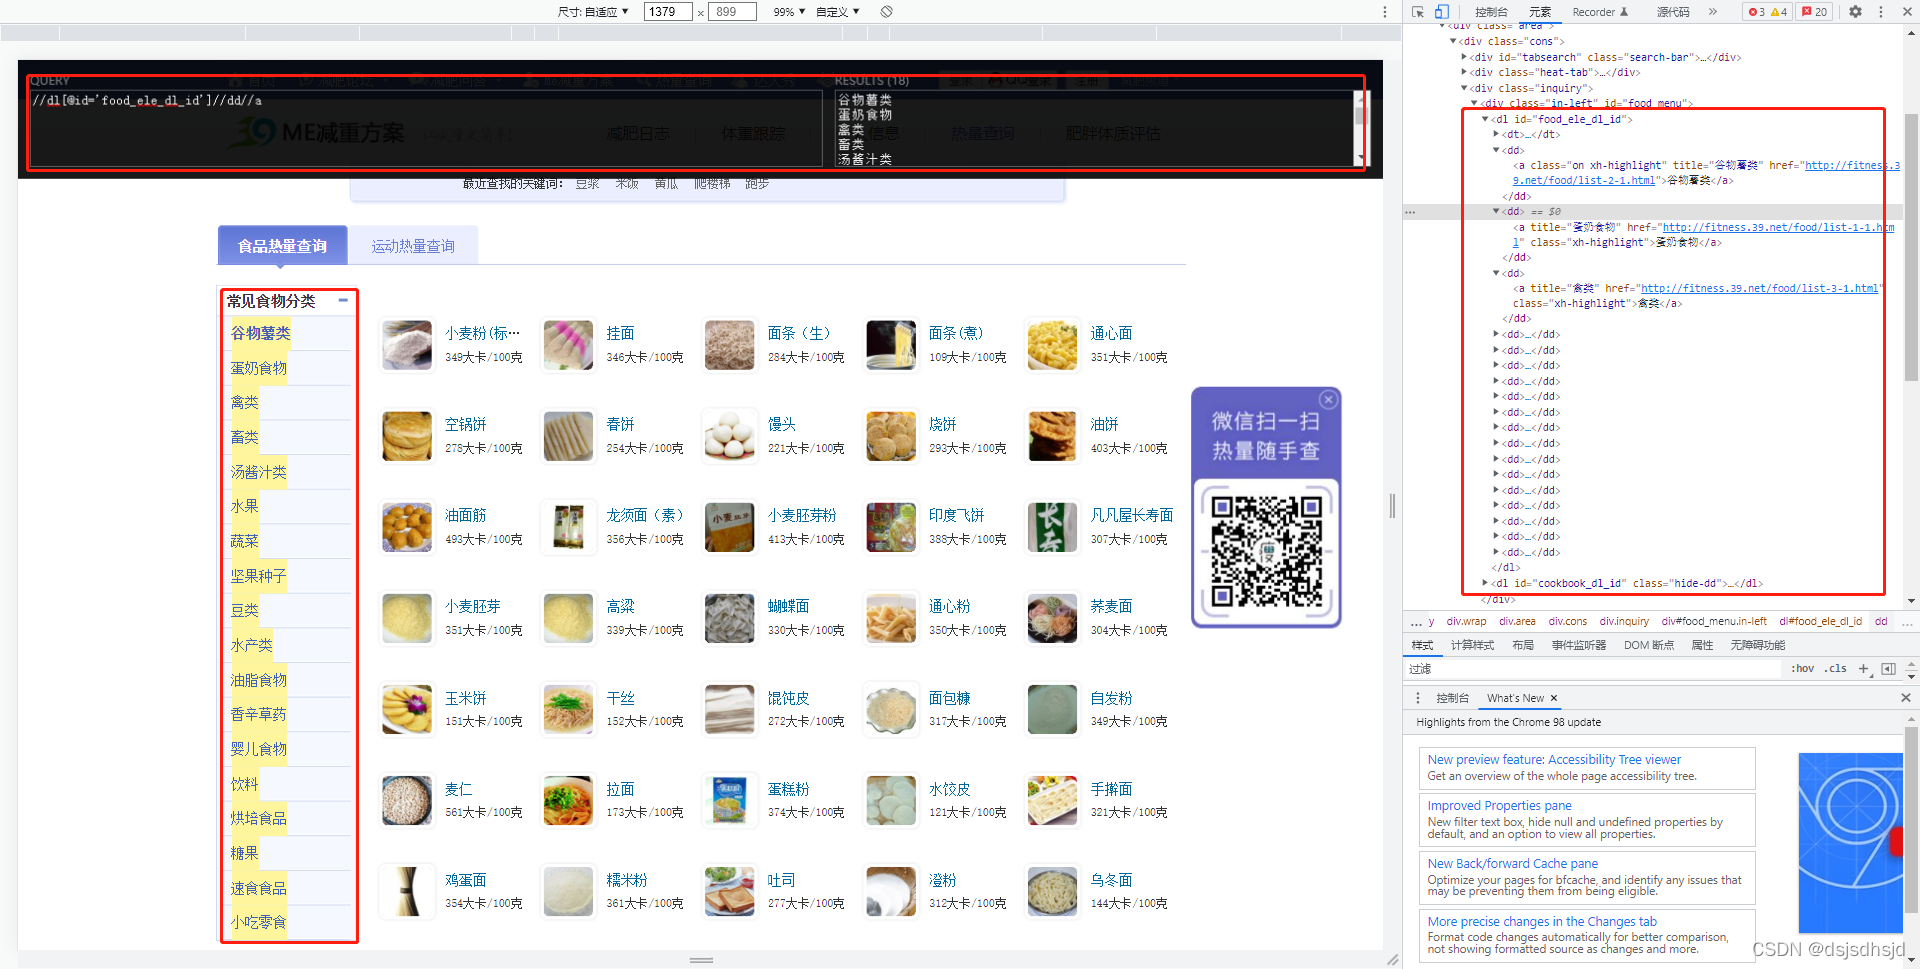Close the What's New tab
The width and height of the screenshot is (1920, 969).
point(1553,698)
